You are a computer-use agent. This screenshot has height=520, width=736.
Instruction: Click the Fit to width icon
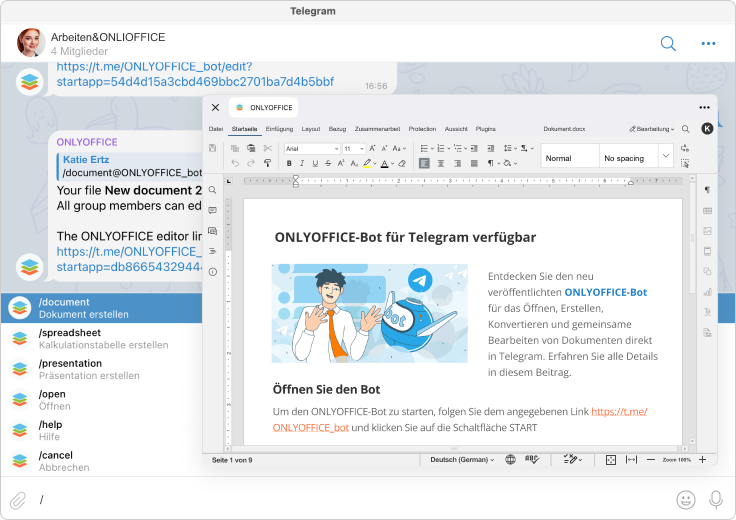point(631,459)
